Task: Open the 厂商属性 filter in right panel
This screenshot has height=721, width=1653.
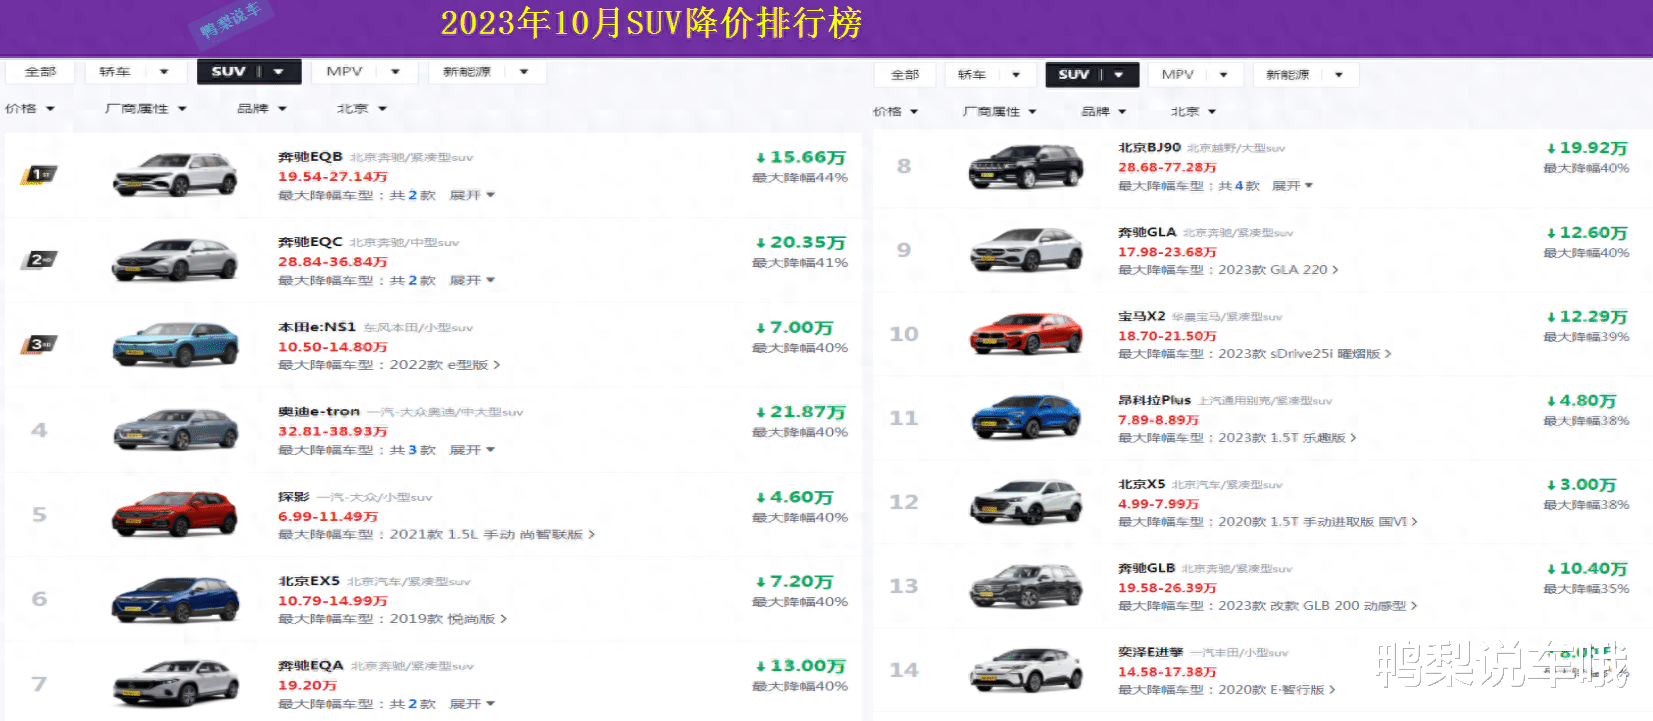Action: [999, 112]
